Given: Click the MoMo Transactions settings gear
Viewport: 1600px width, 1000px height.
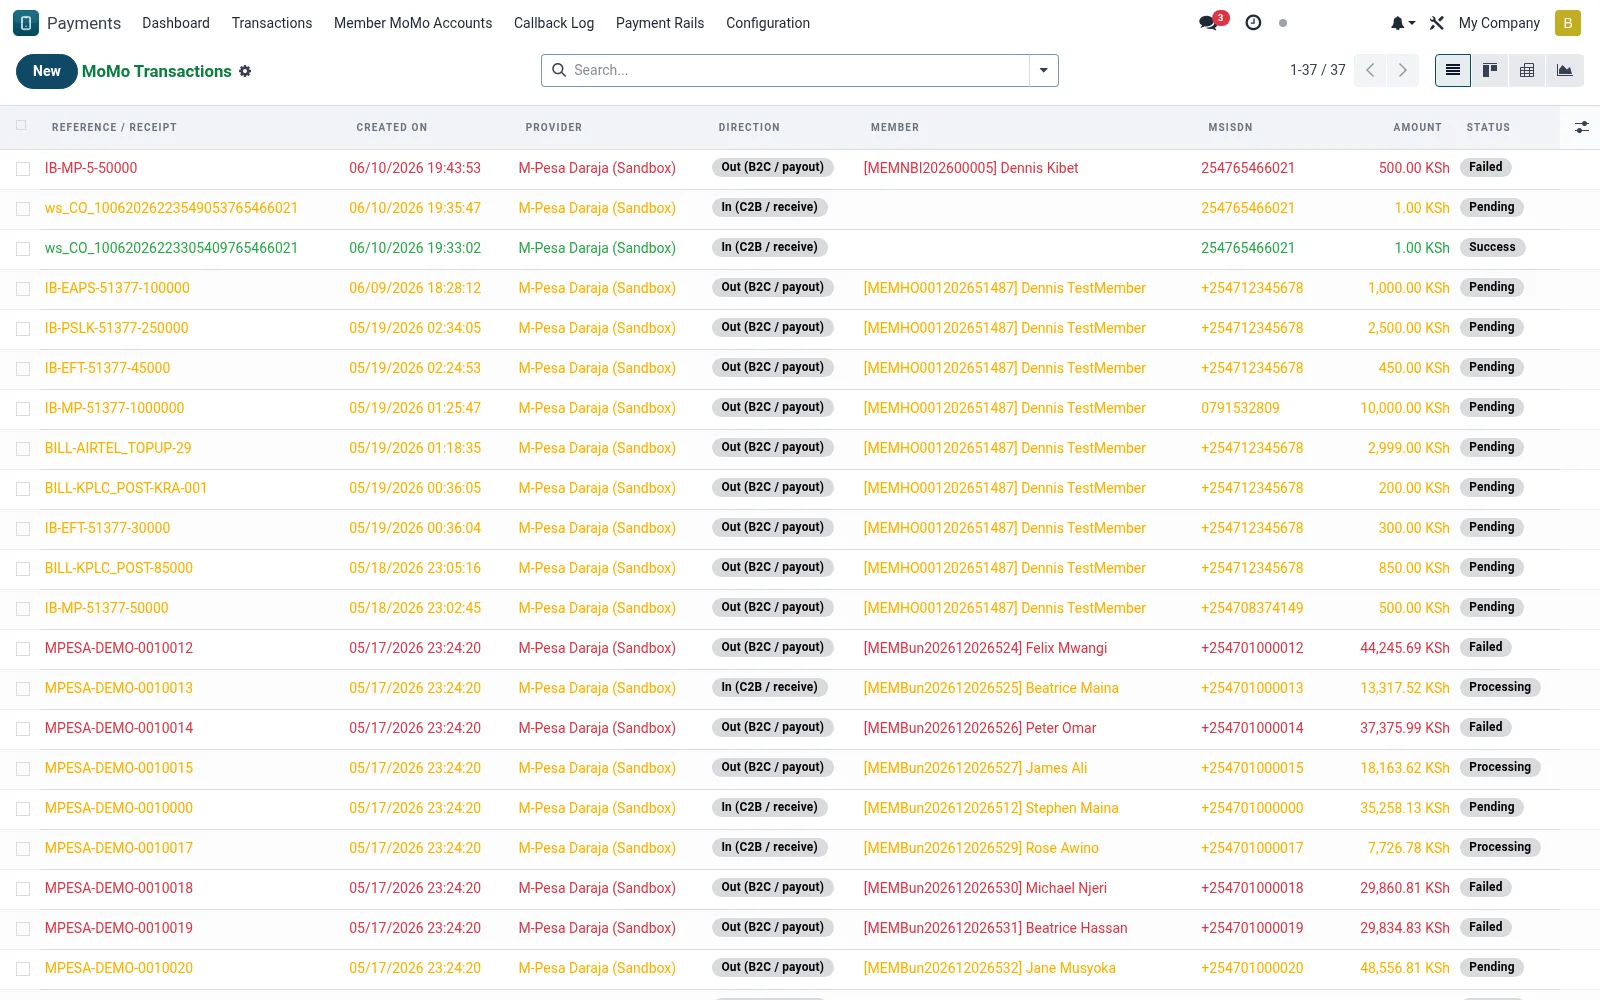Looking at the screenshot, I should pyautogui.click(x=245, y=71).
